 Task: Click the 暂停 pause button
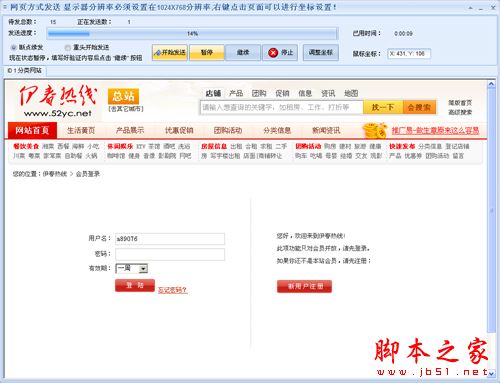pyautogui.click(x=207, y=53)
